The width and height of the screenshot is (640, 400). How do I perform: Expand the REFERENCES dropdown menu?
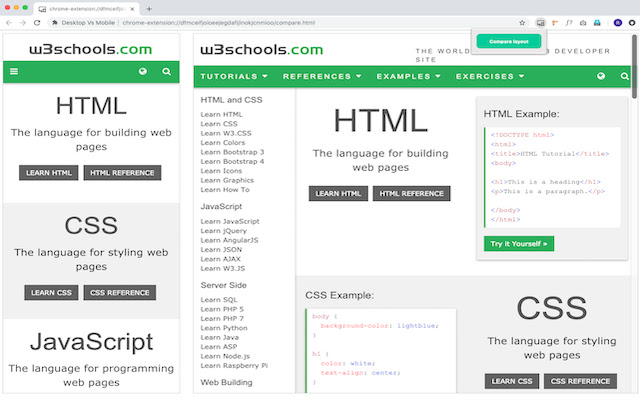coord(322,76)
